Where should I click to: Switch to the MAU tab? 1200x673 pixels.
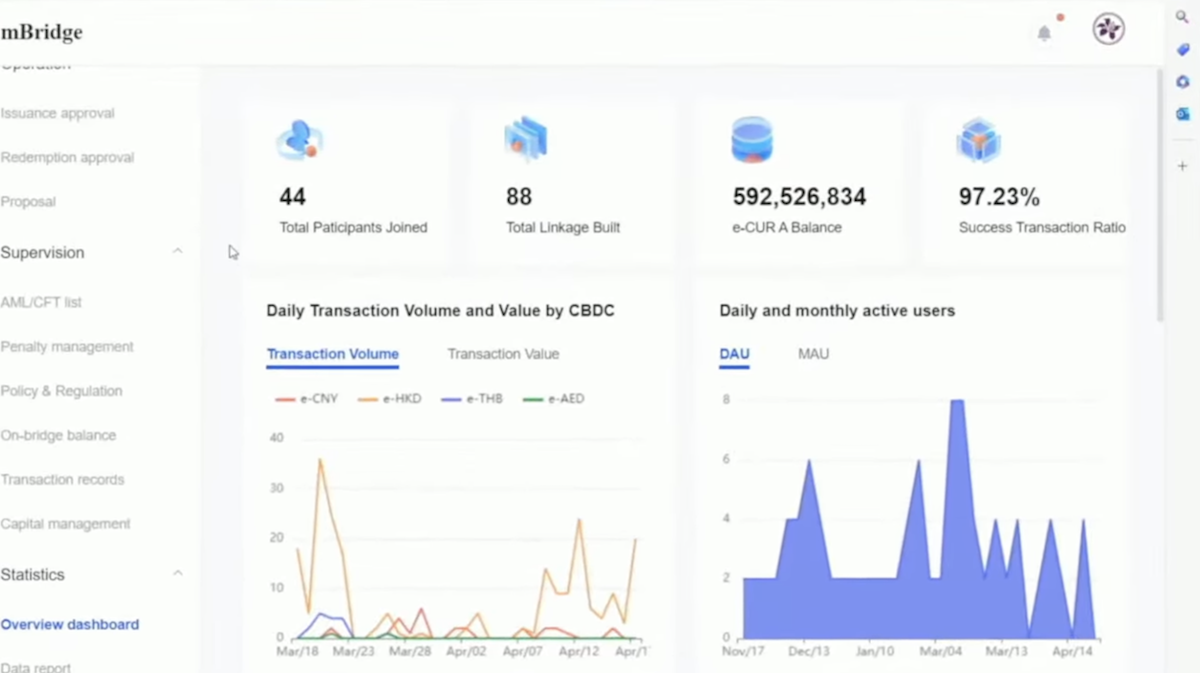[813, 354]
